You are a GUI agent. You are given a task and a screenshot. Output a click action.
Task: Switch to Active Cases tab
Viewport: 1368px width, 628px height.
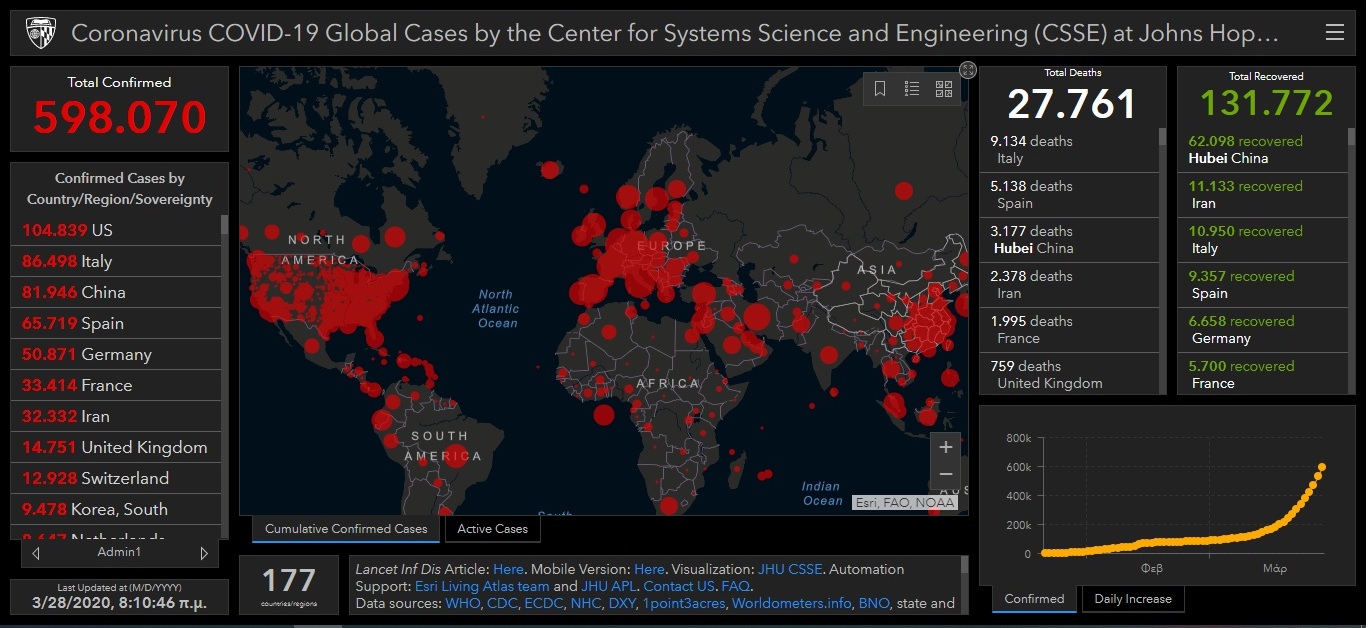pos(492,529)
